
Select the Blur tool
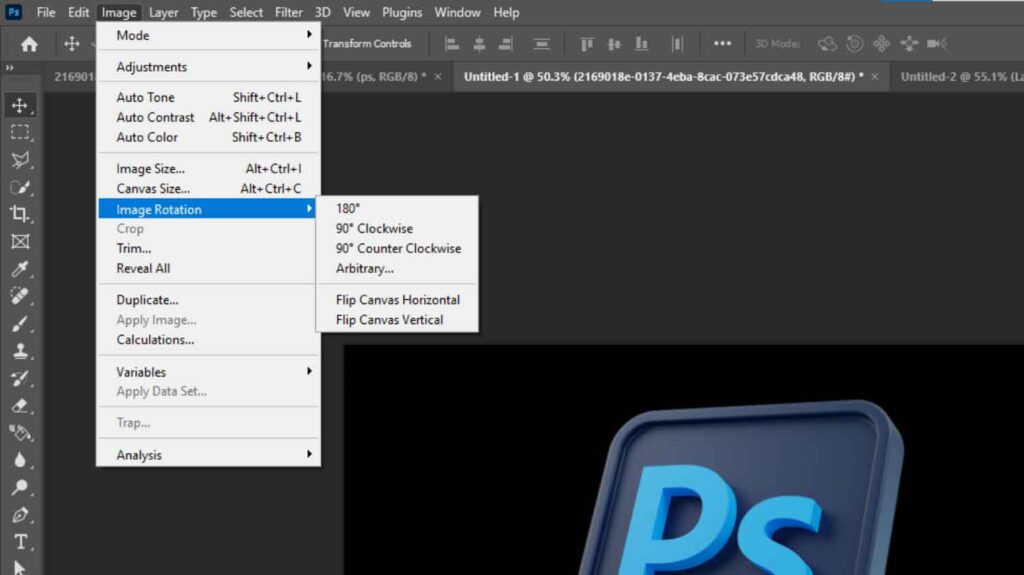tap(20, 460)
